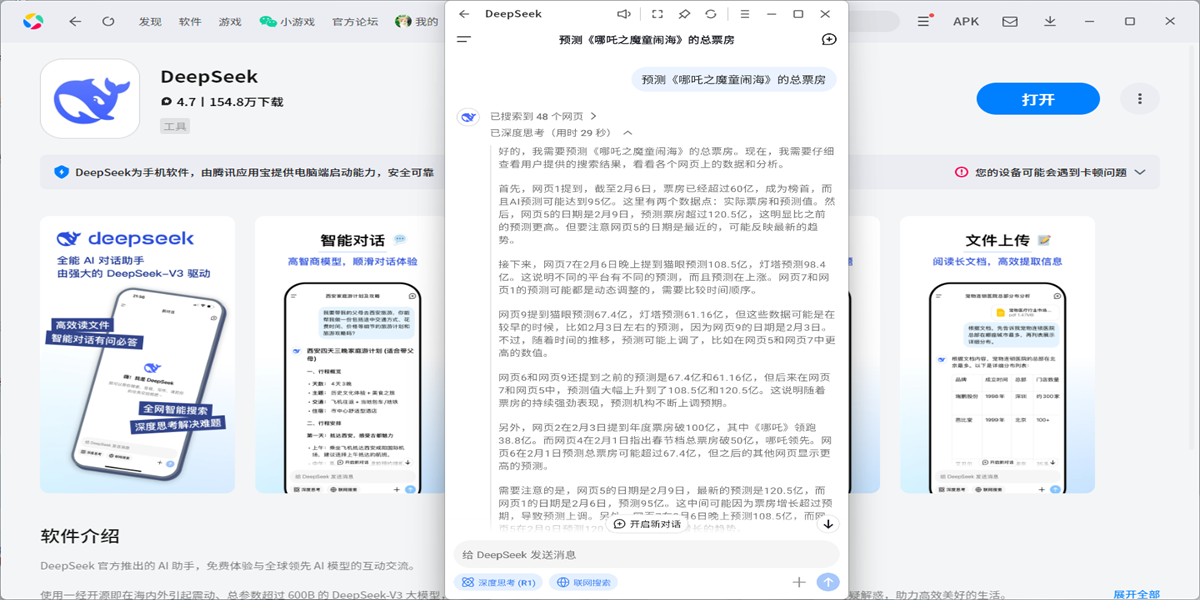Select the fullscreen icon in DeepSeek titlebar
This screenshot has width=1200, height=600.
click(656, 14)
